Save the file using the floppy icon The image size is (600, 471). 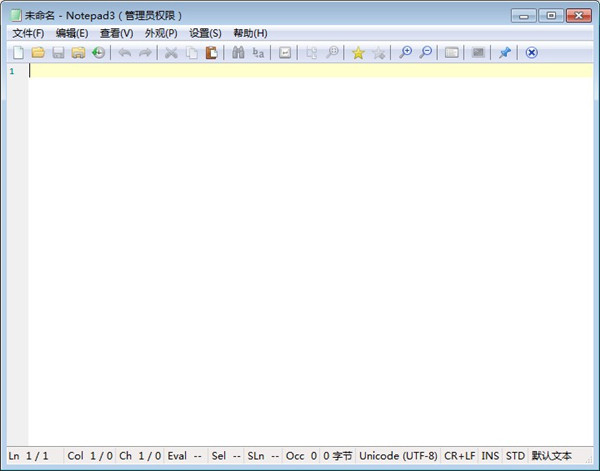click(x=58, y=52)
